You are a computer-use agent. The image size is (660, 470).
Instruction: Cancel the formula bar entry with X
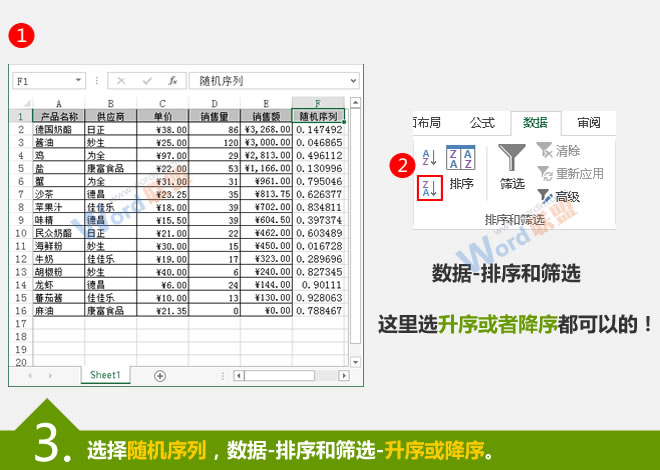[121, 81]
